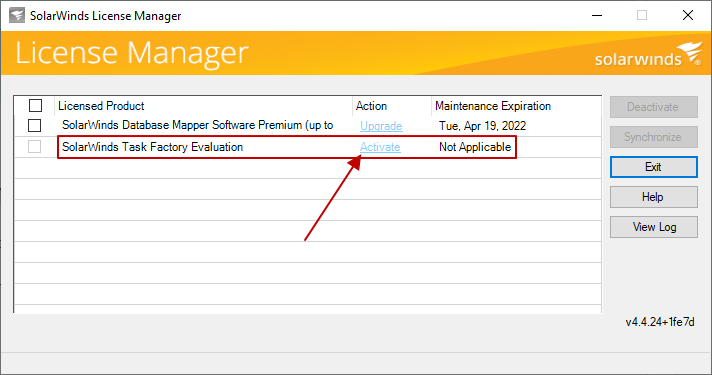Click the Tue, Apr 19, 2022 expiration cell
This screenshot has width=712, height=375.
pyautogui.click(x=482, y=126)
